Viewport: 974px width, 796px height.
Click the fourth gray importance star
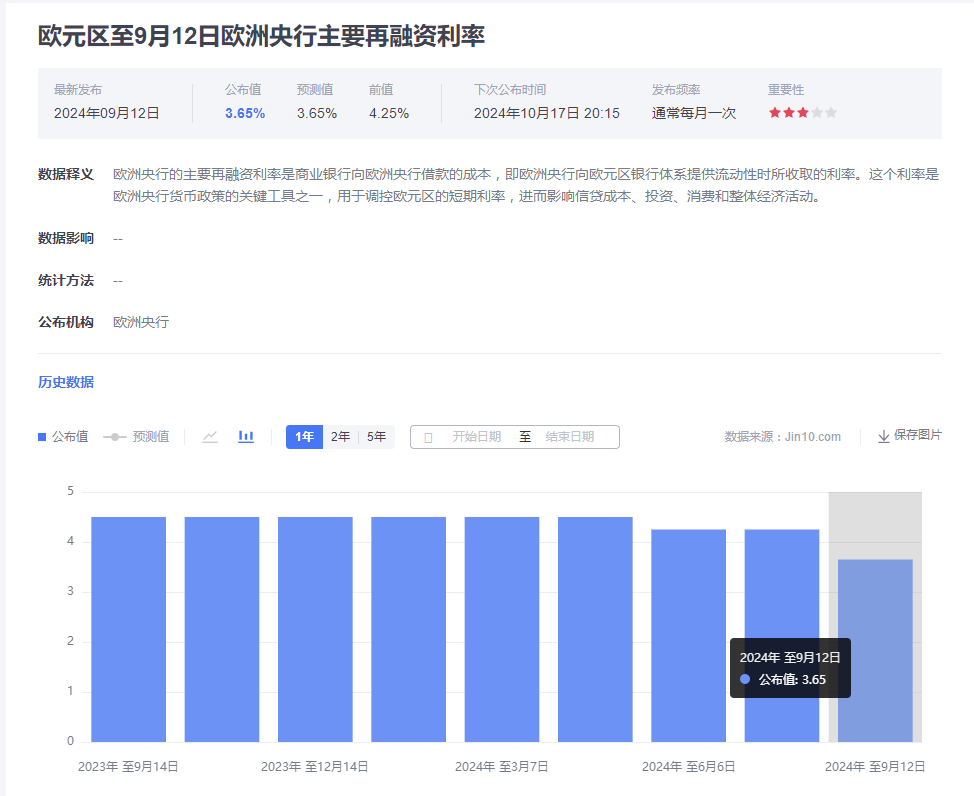point(817,113)
